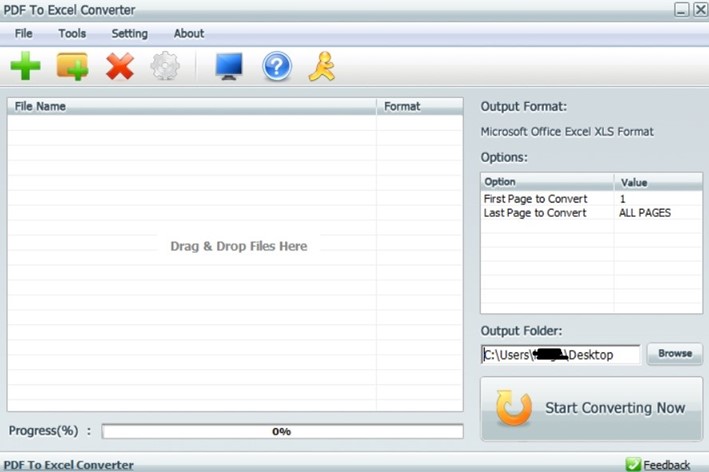Viewport: 709px width, 472px height.
Task: Click the 0% progress bar
Action: pos(283,431)
